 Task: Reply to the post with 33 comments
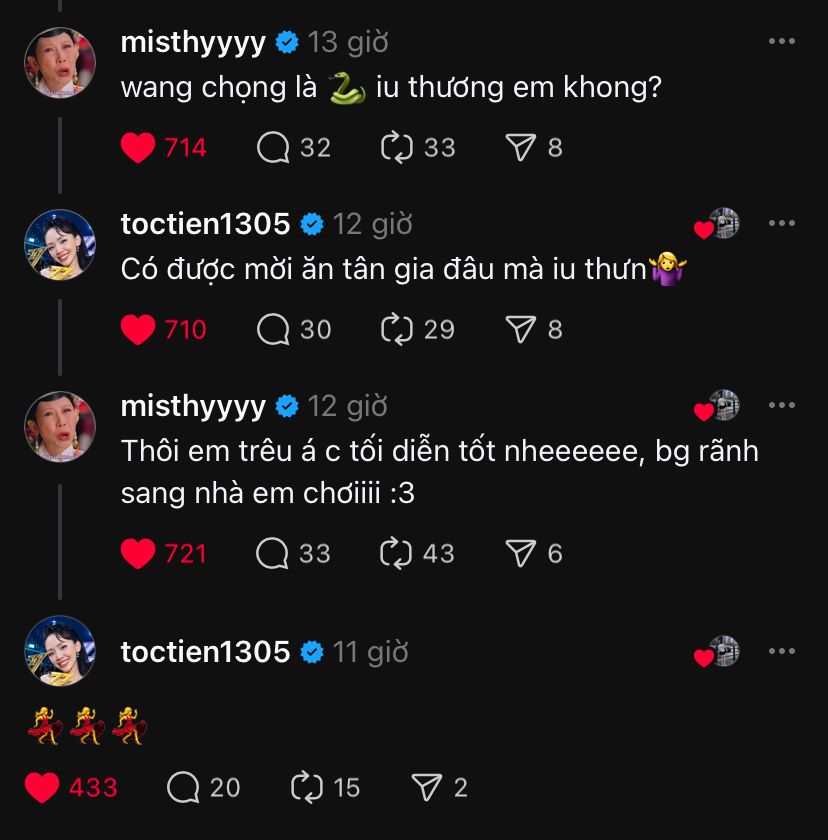tap(273, 553)
